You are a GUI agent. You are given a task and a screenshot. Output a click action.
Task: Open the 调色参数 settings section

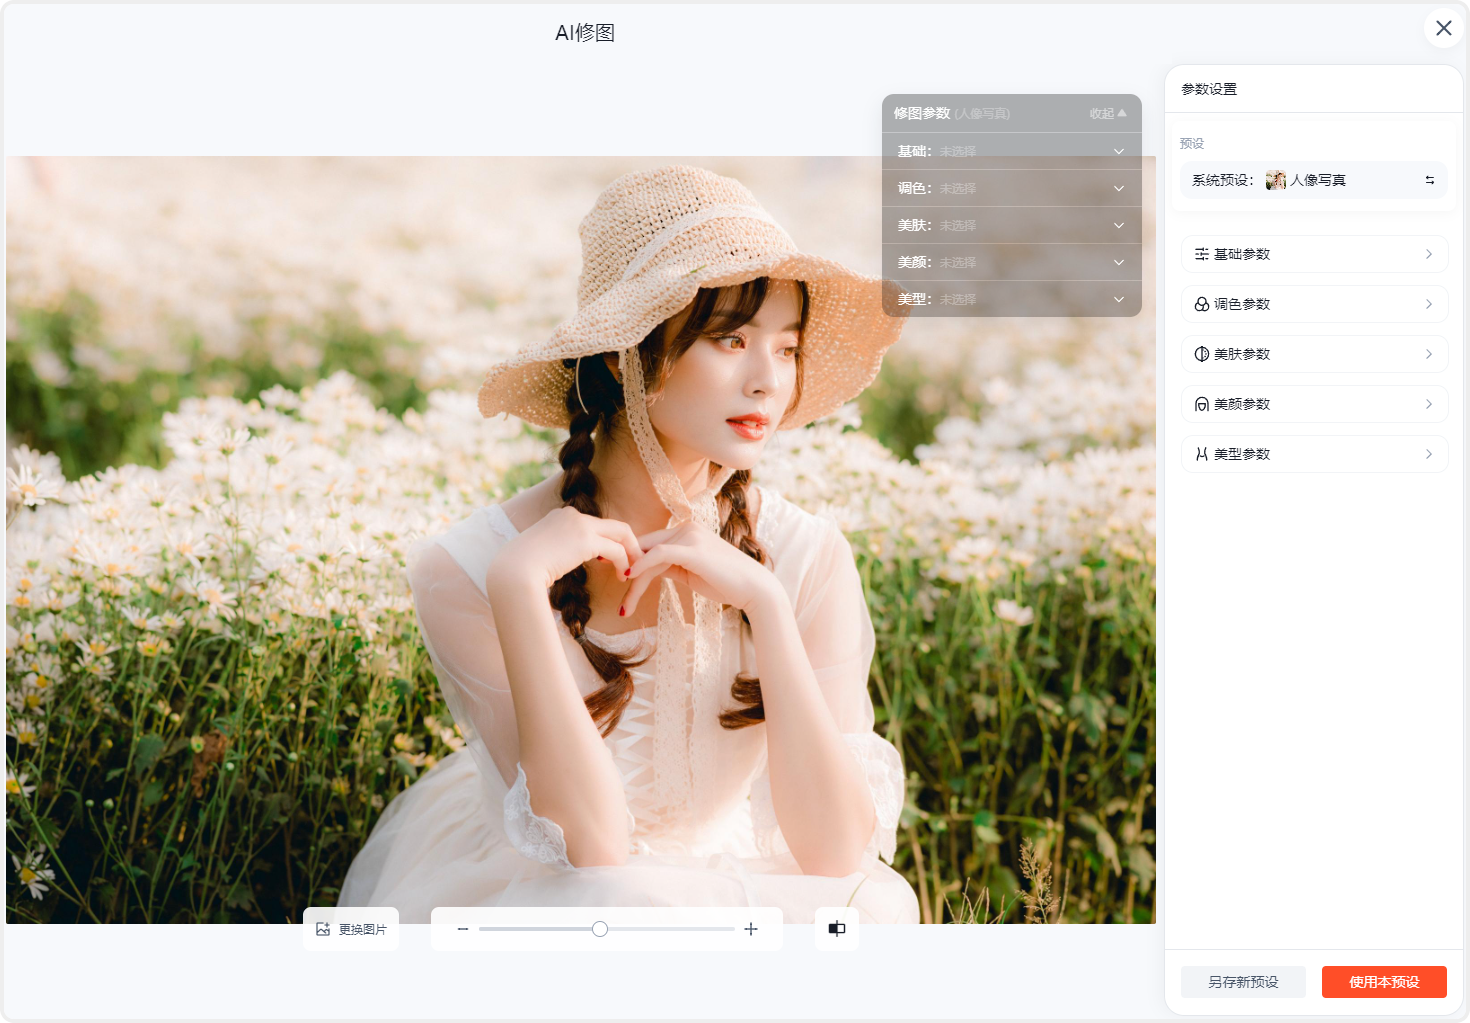pyautogui.click(x=1314, y=304)
